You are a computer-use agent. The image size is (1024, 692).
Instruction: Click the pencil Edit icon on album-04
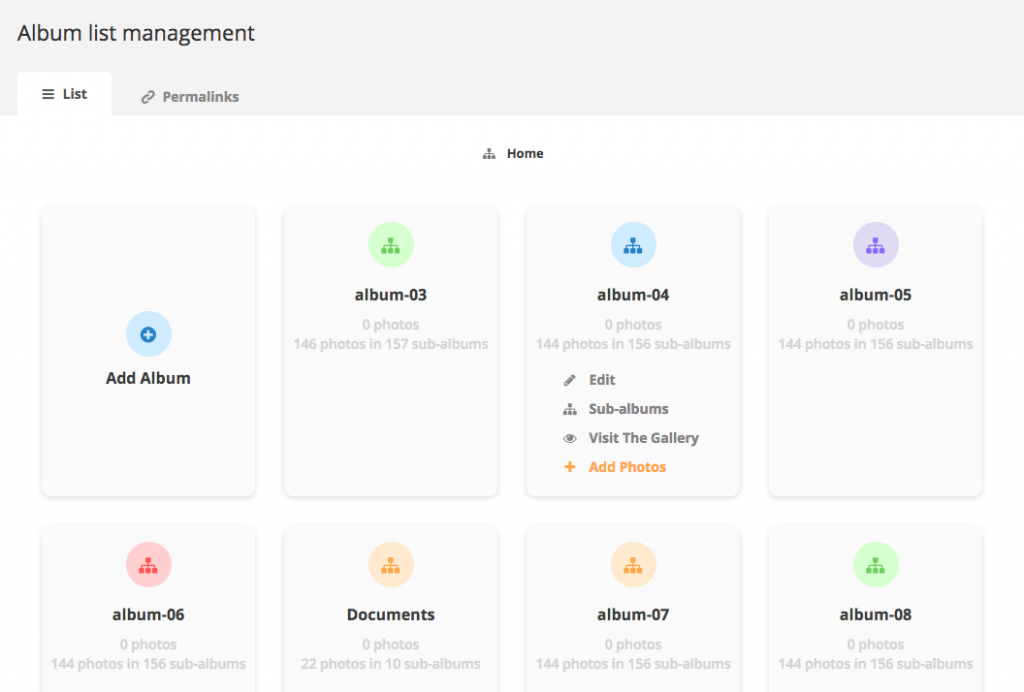(570, 379)
